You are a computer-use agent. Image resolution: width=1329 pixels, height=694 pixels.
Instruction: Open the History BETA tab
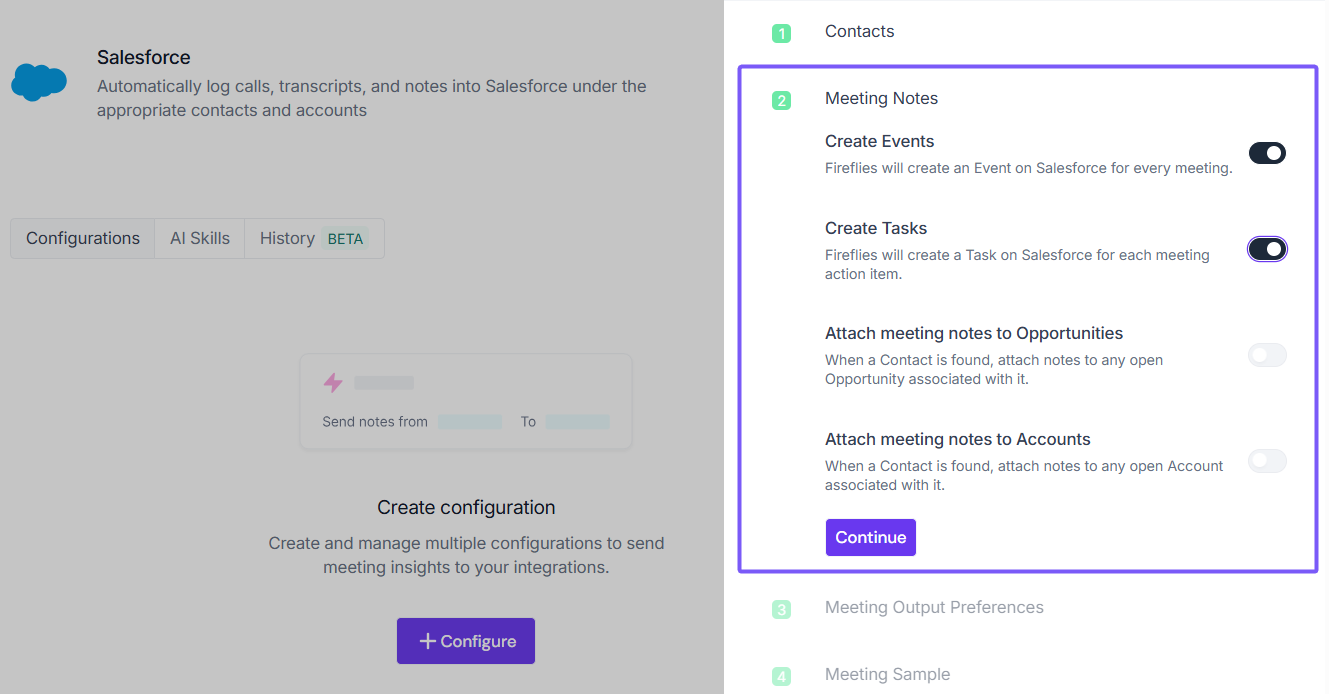click(x=314, y=238)
